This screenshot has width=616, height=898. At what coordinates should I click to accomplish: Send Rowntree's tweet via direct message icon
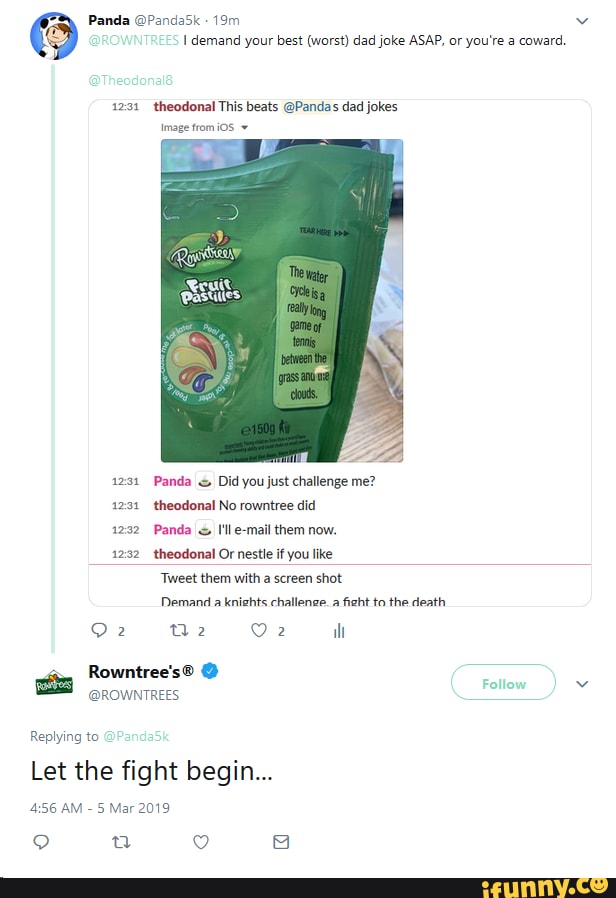click(x=281, y=842)
